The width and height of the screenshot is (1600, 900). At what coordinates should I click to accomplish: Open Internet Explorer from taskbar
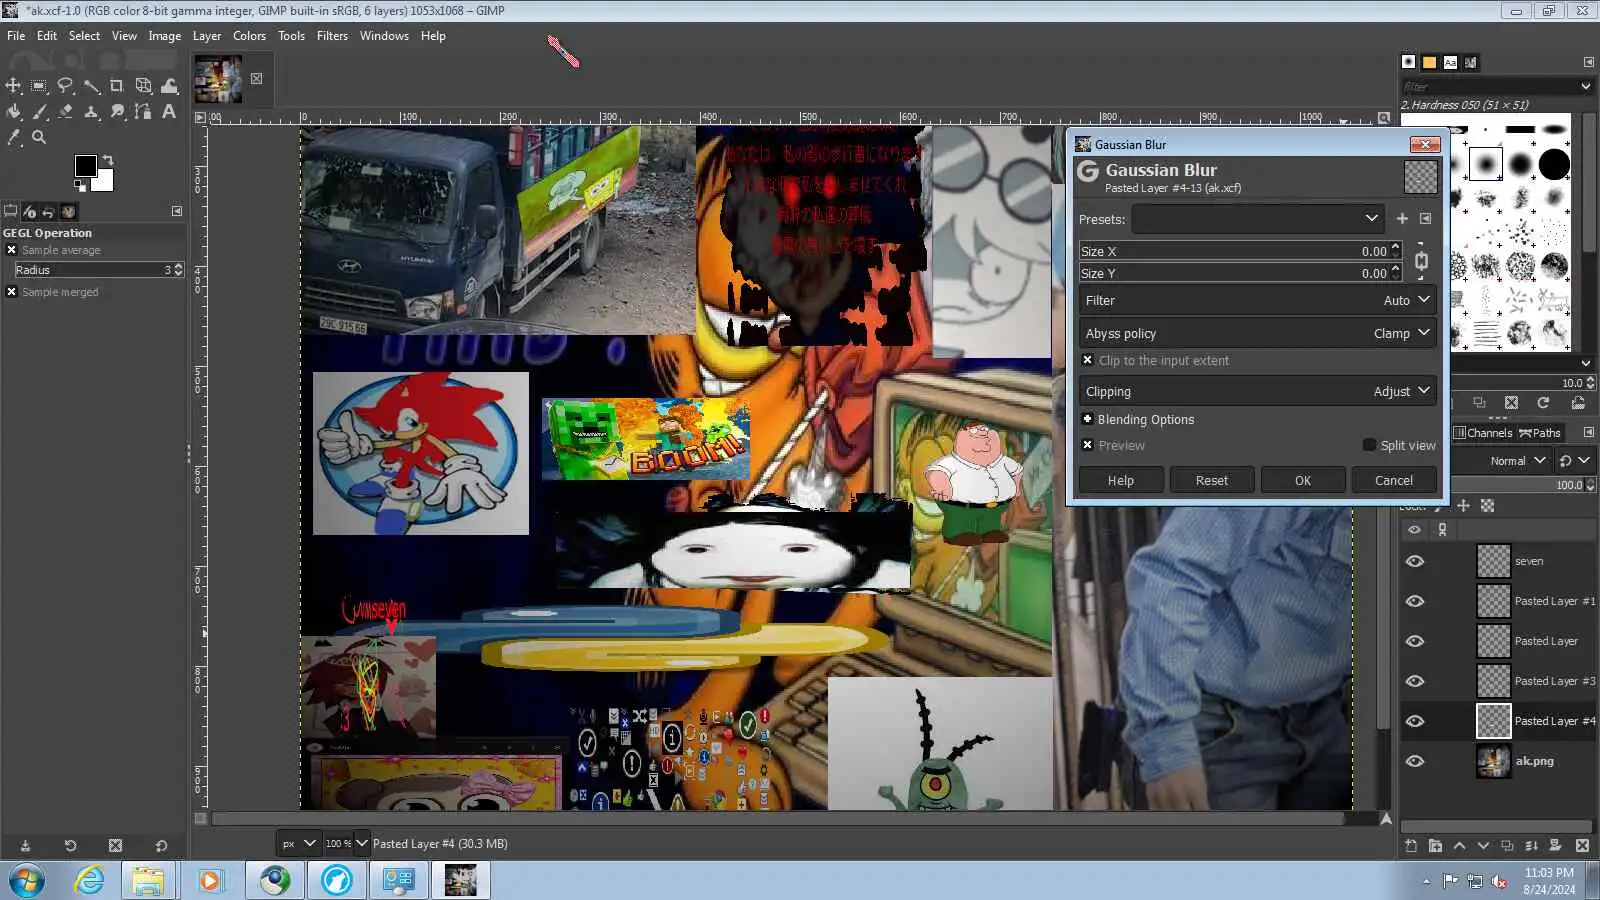click(x=90, y=880)
